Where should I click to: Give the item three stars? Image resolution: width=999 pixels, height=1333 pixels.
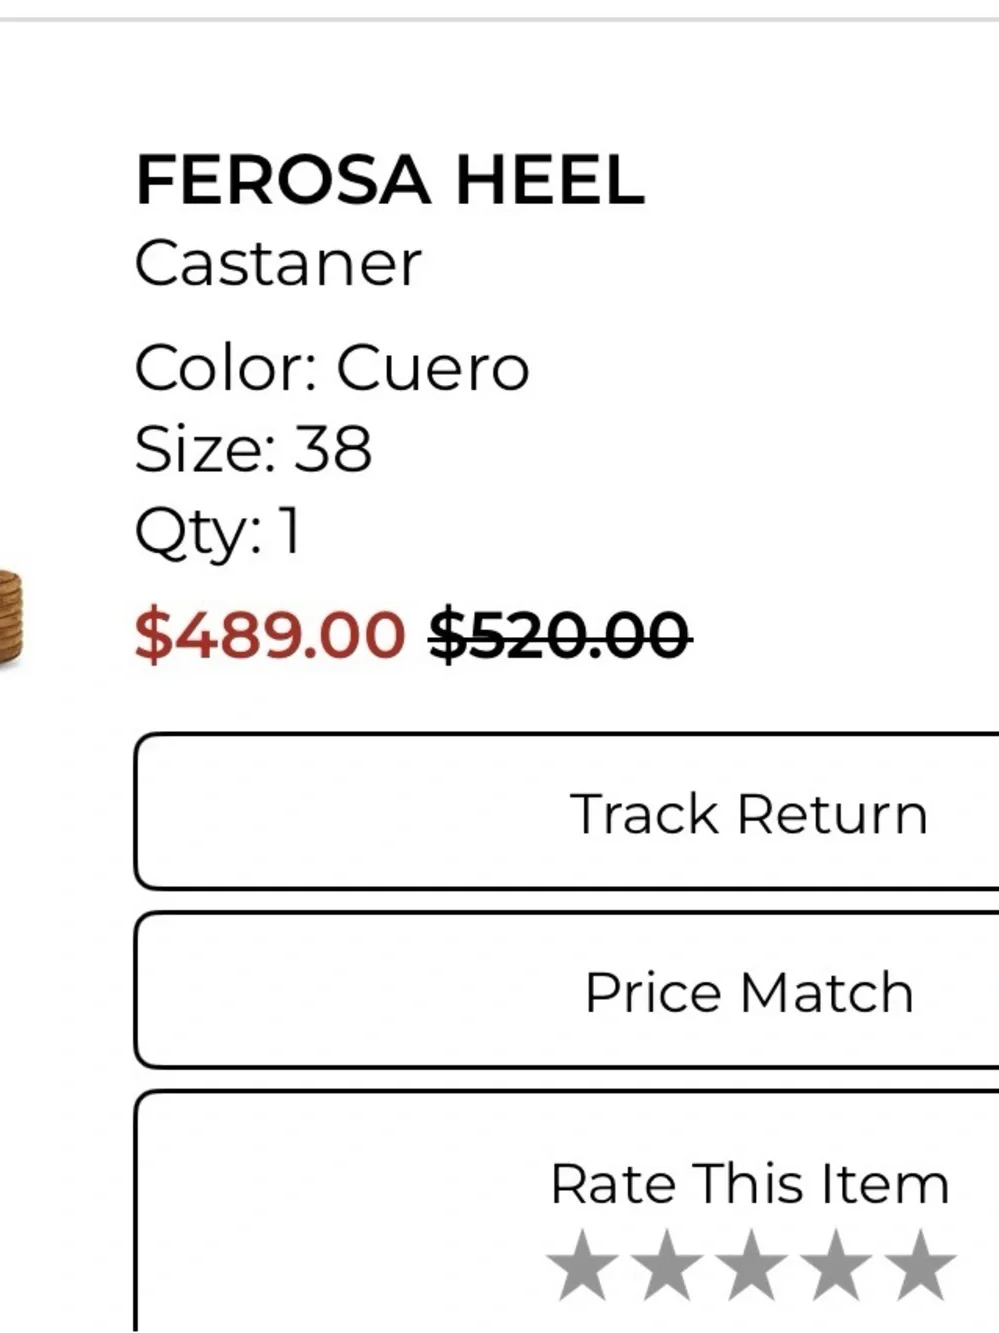752,1266
